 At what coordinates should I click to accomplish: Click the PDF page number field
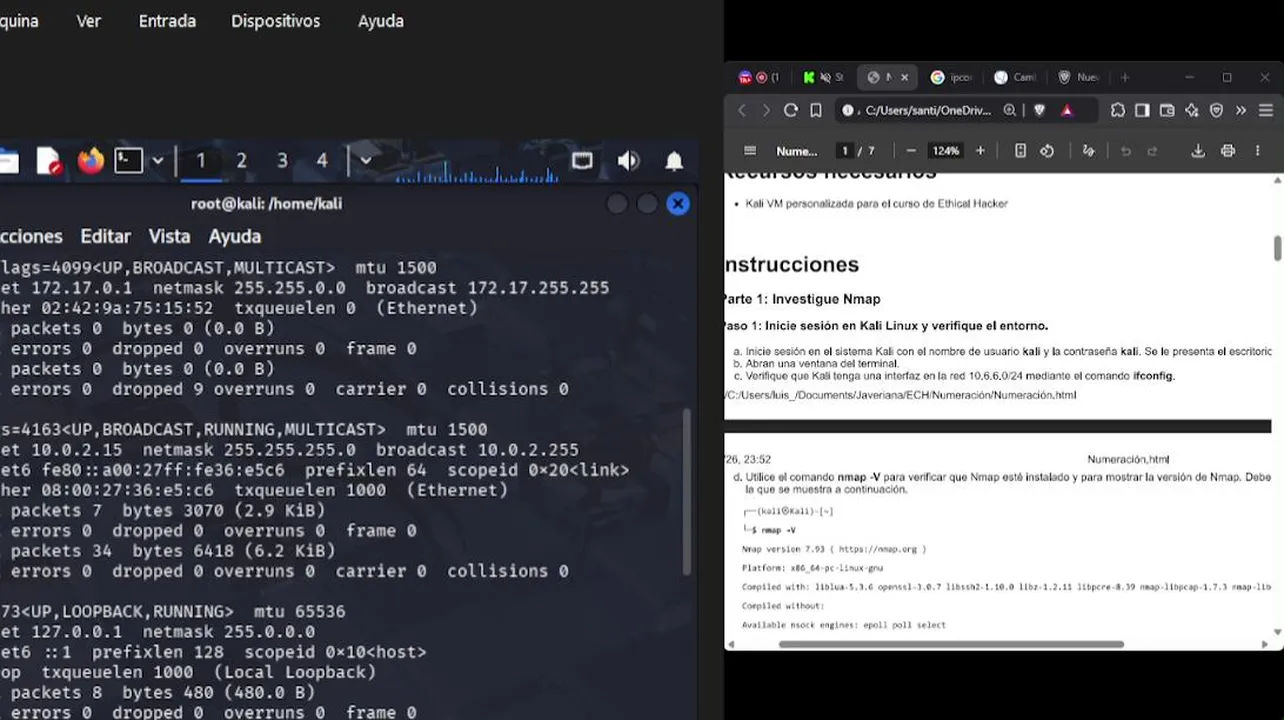[x=845, y=151]
